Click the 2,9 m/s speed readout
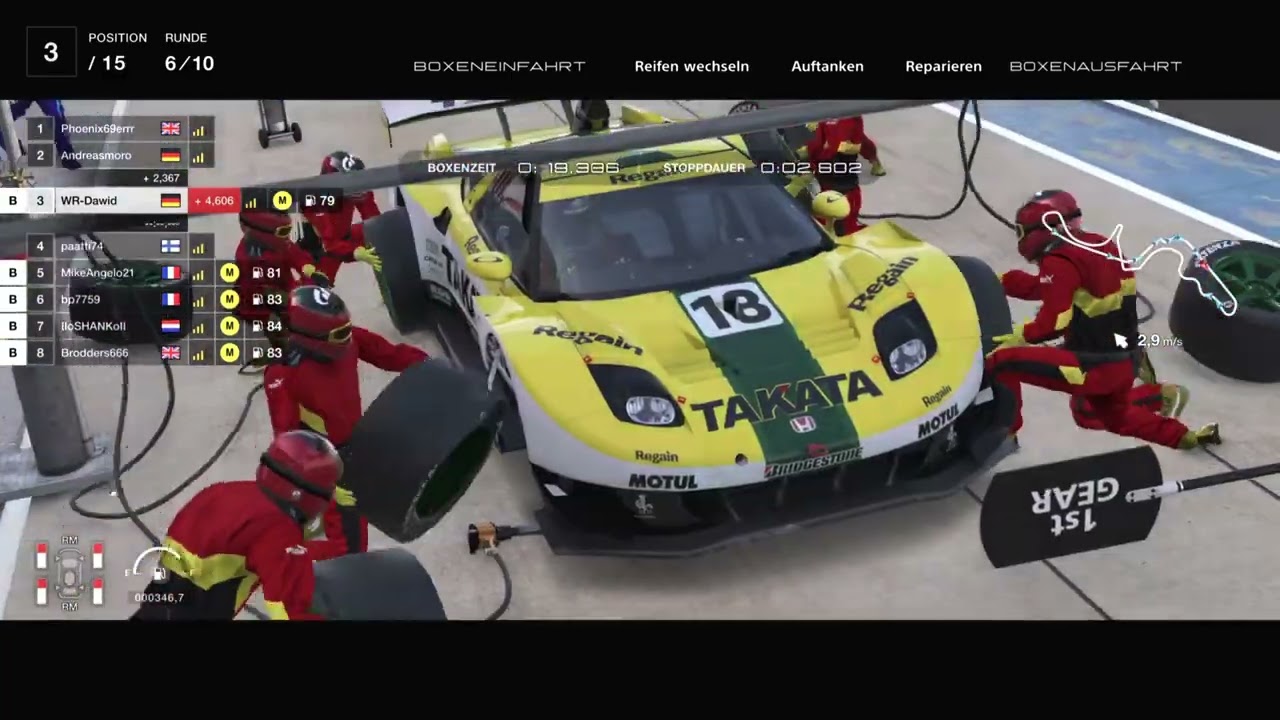1280x720 pixels. point(1159,341)
